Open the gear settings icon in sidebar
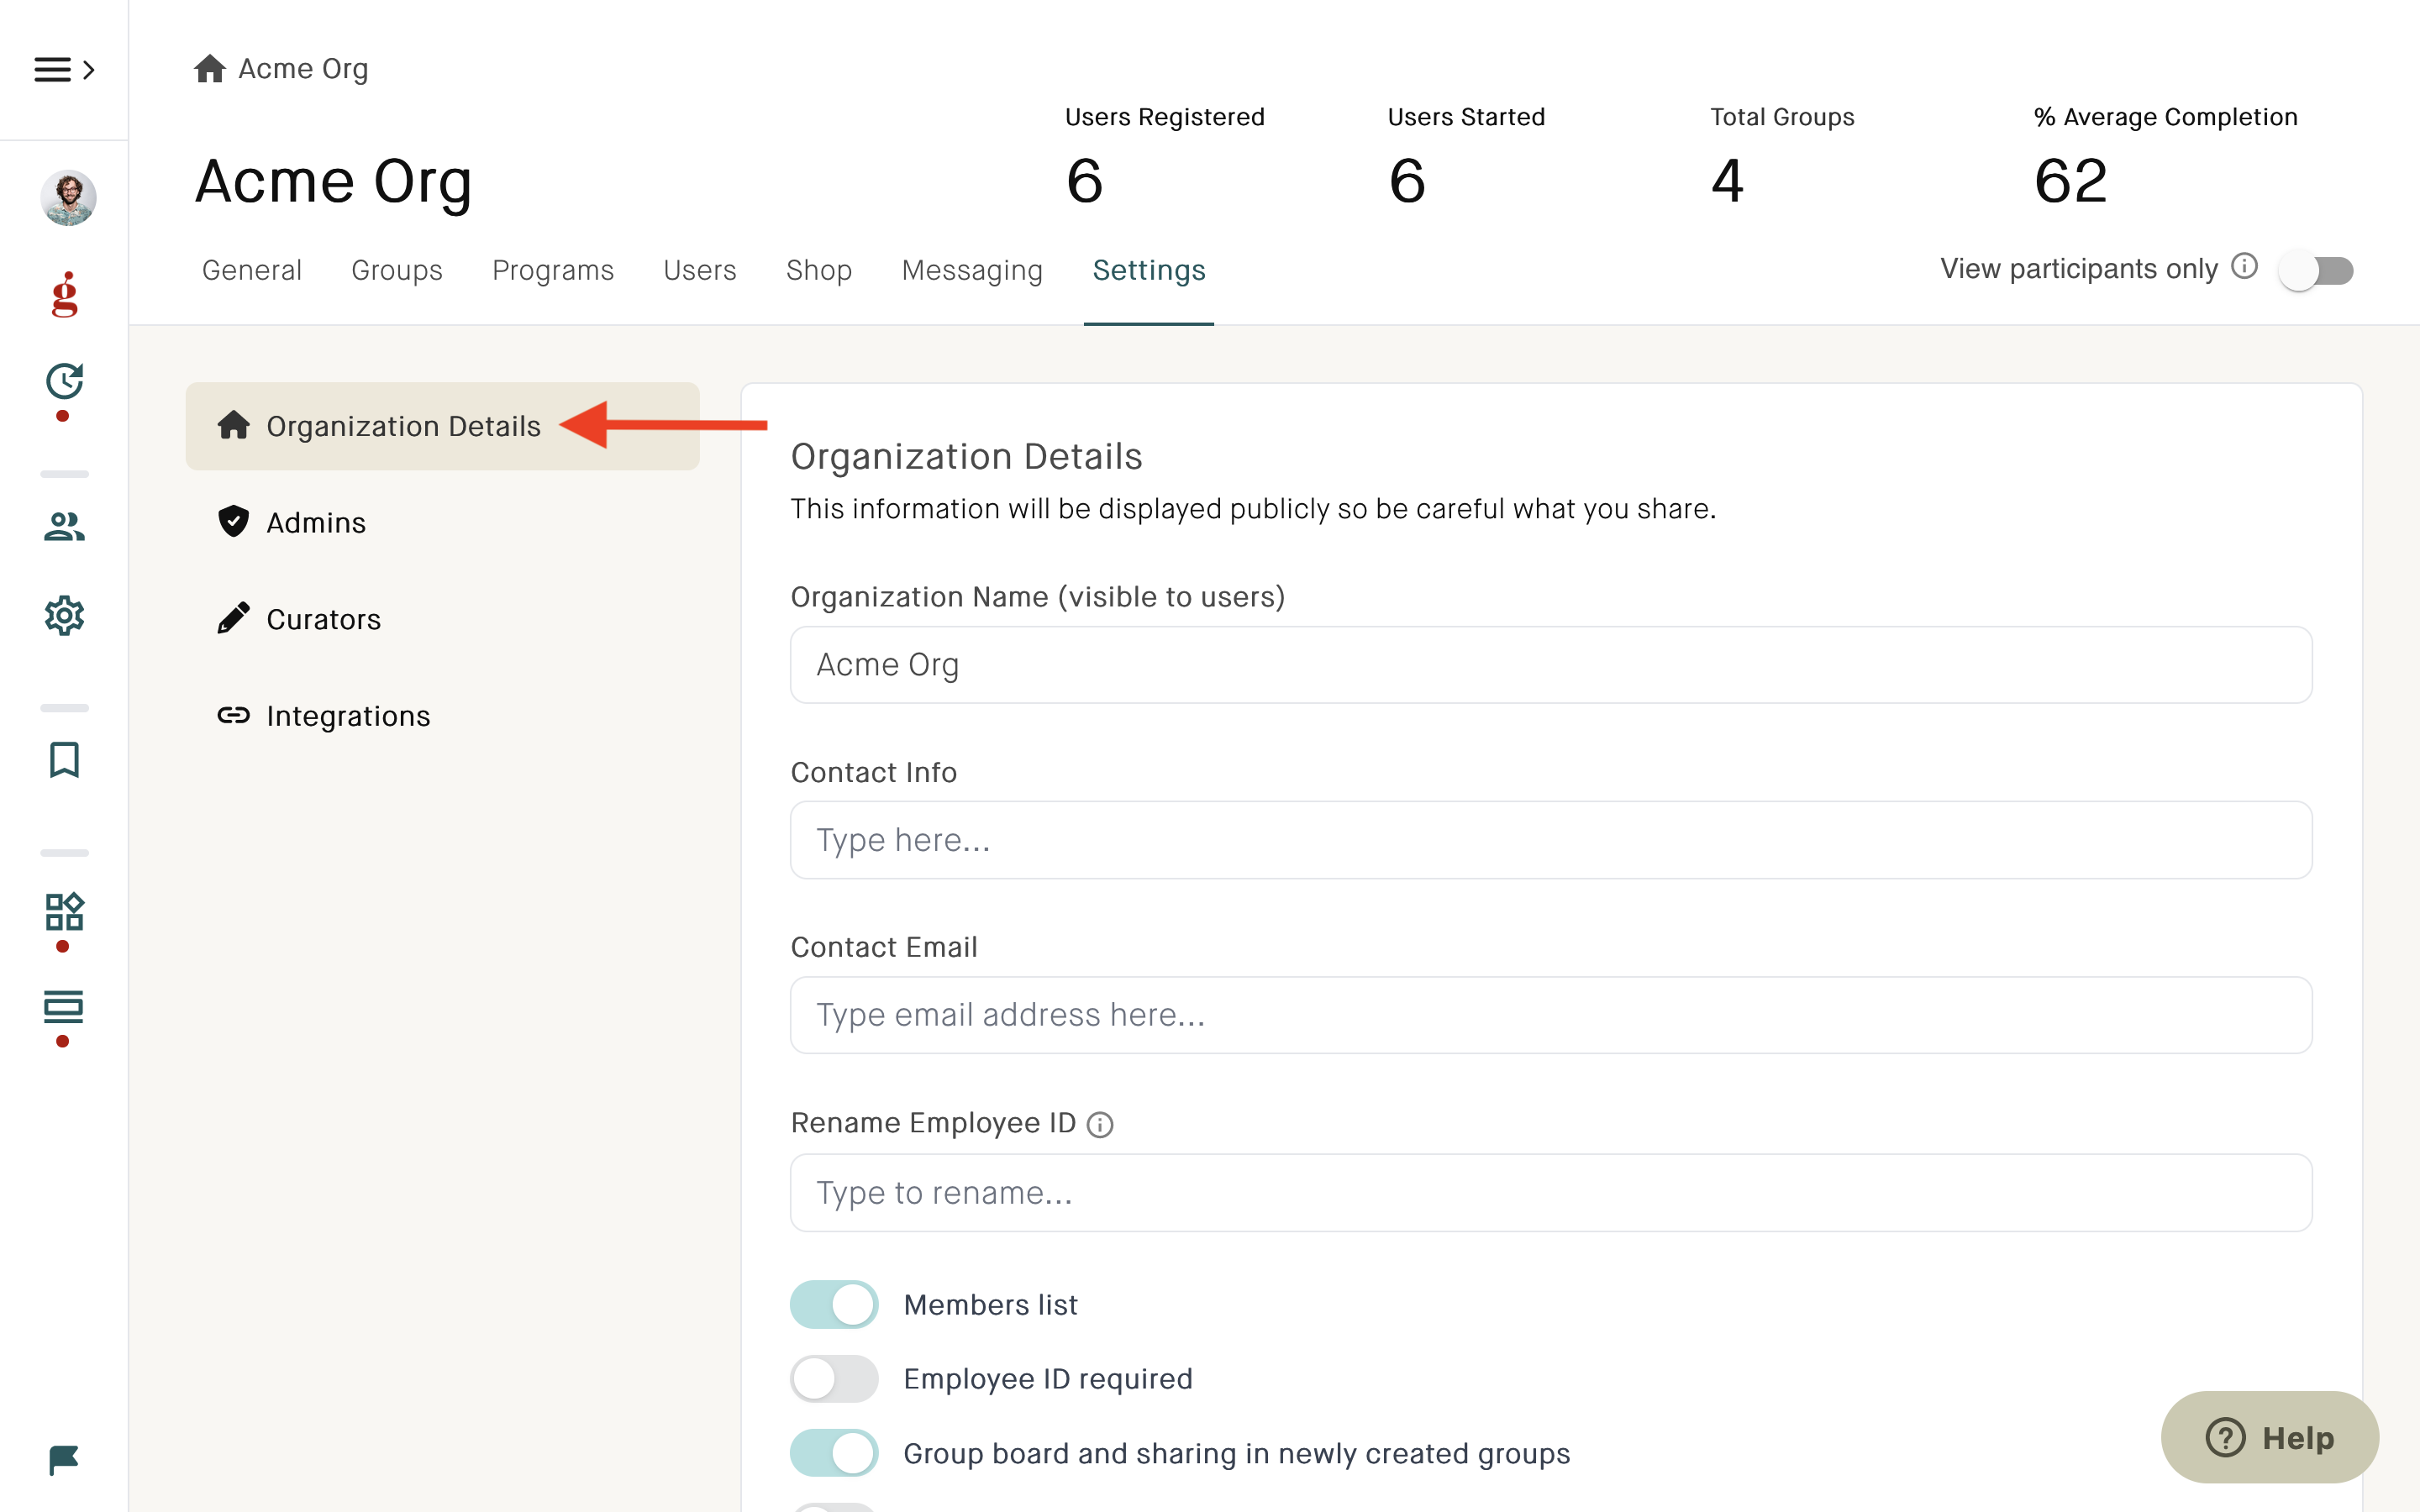The image size is (2420, 1512). (64, 615)
